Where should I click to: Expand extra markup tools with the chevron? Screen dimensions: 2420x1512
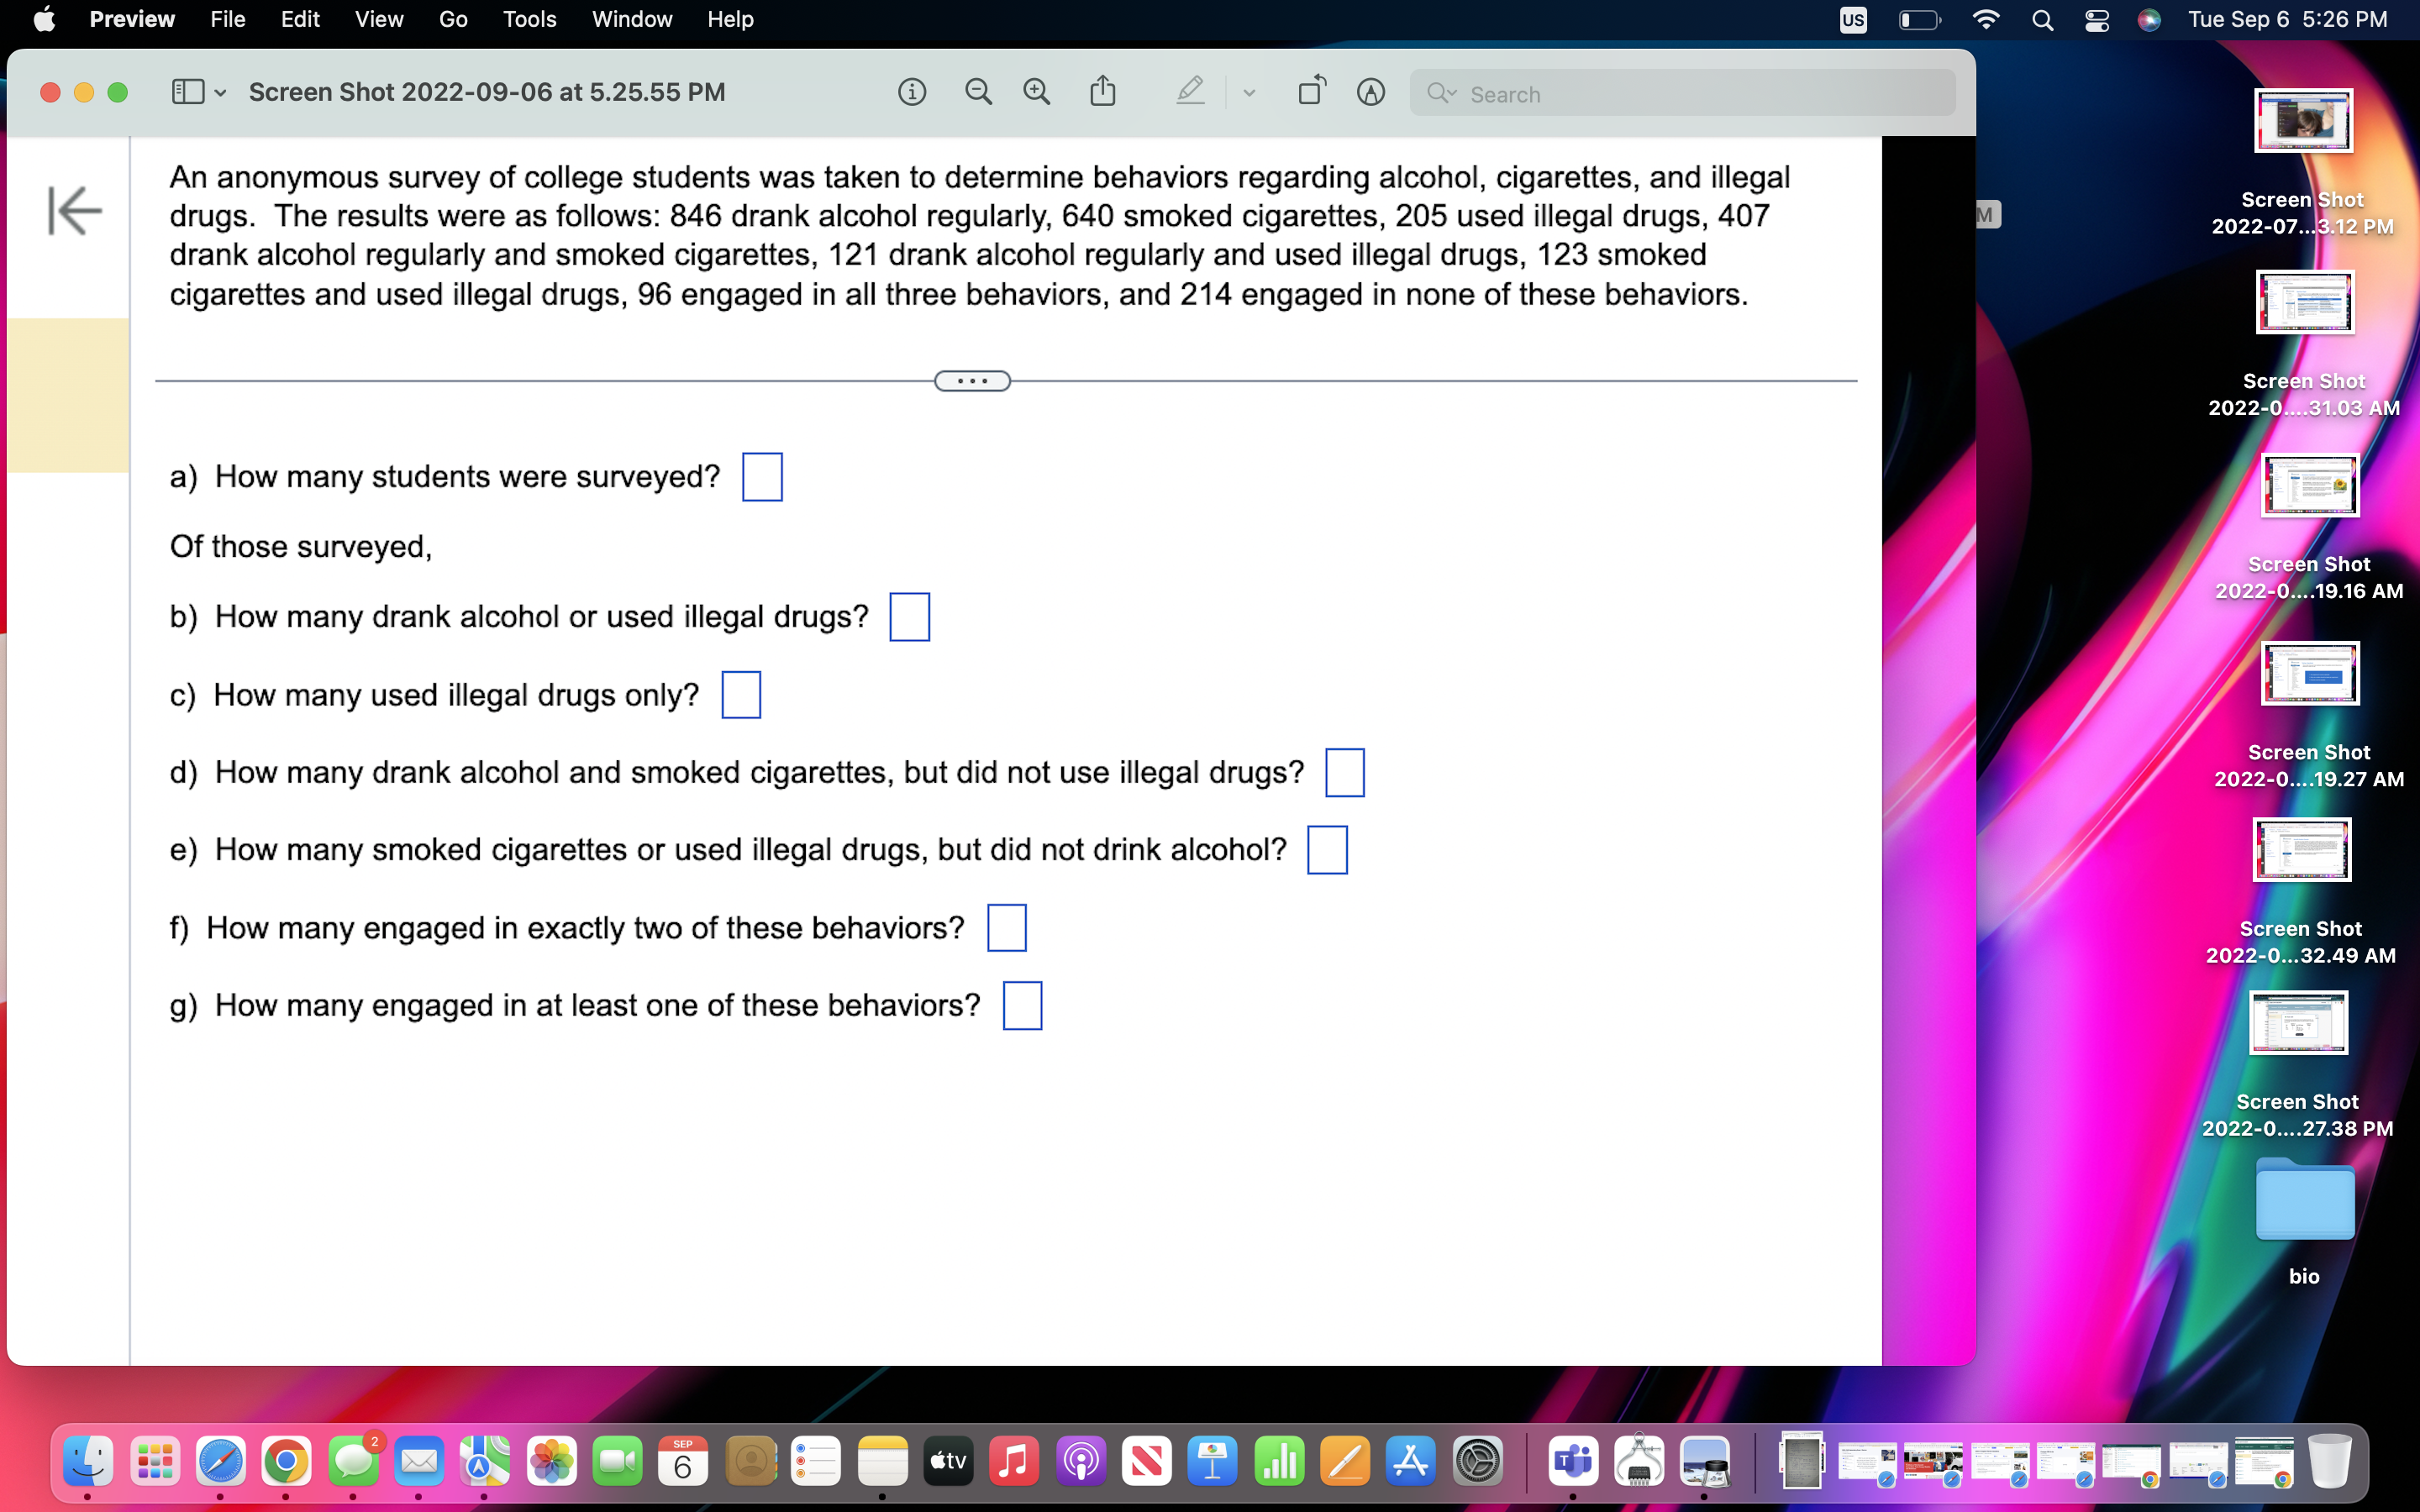pos(1248,92)
